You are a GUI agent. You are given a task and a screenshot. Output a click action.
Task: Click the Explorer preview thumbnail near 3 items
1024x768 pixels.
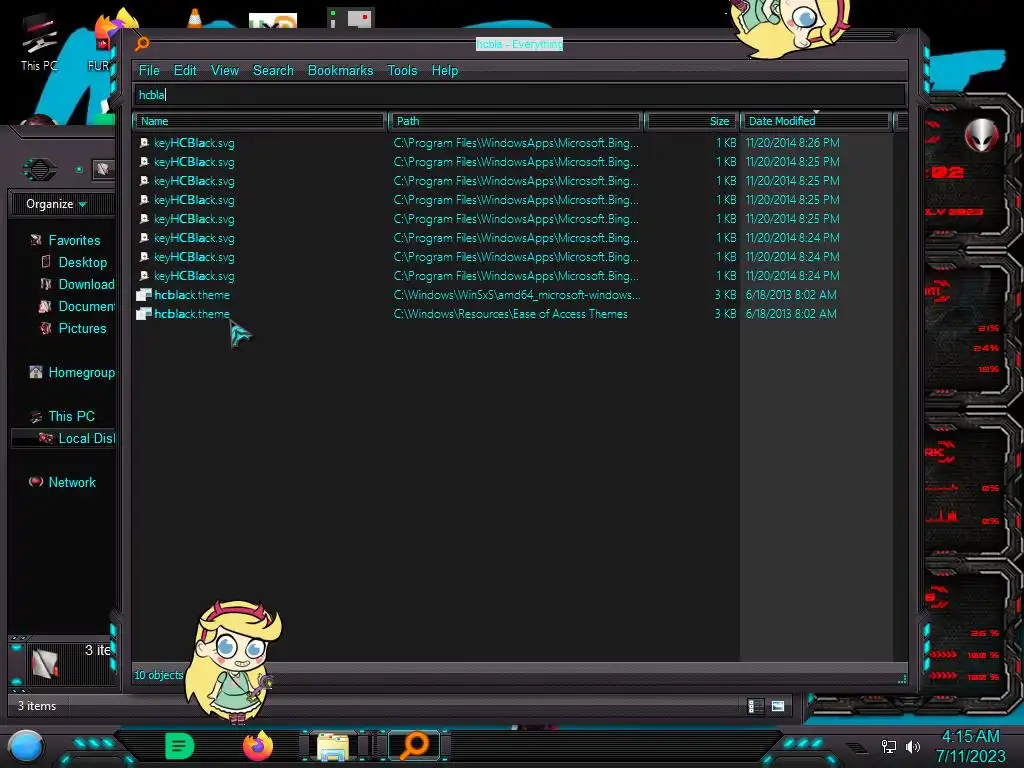click(45, 664)
